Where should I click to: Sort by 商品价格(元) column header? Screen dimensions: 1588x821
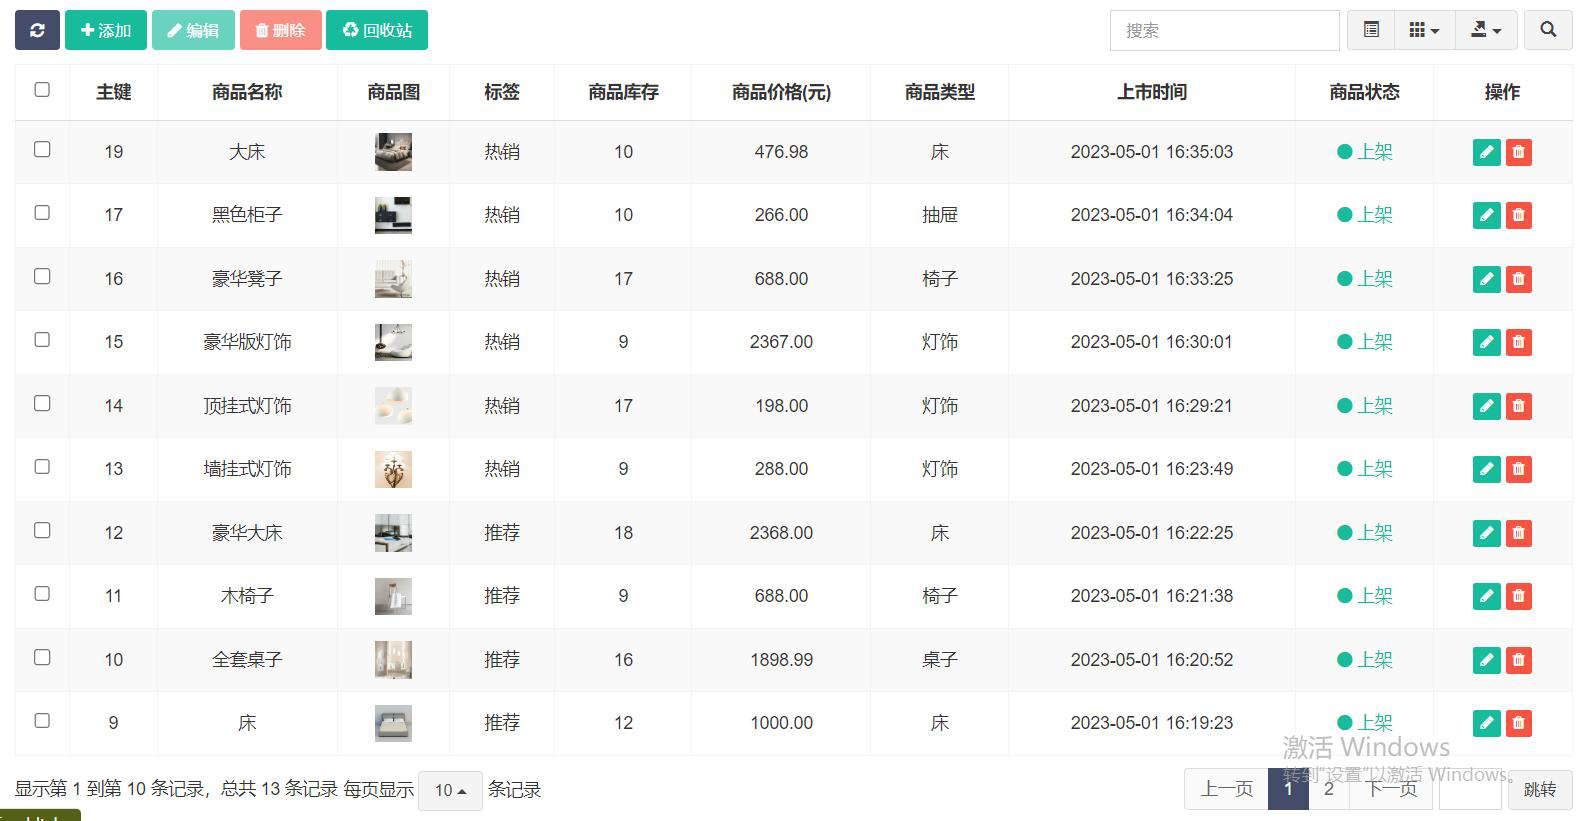[781, 92]
